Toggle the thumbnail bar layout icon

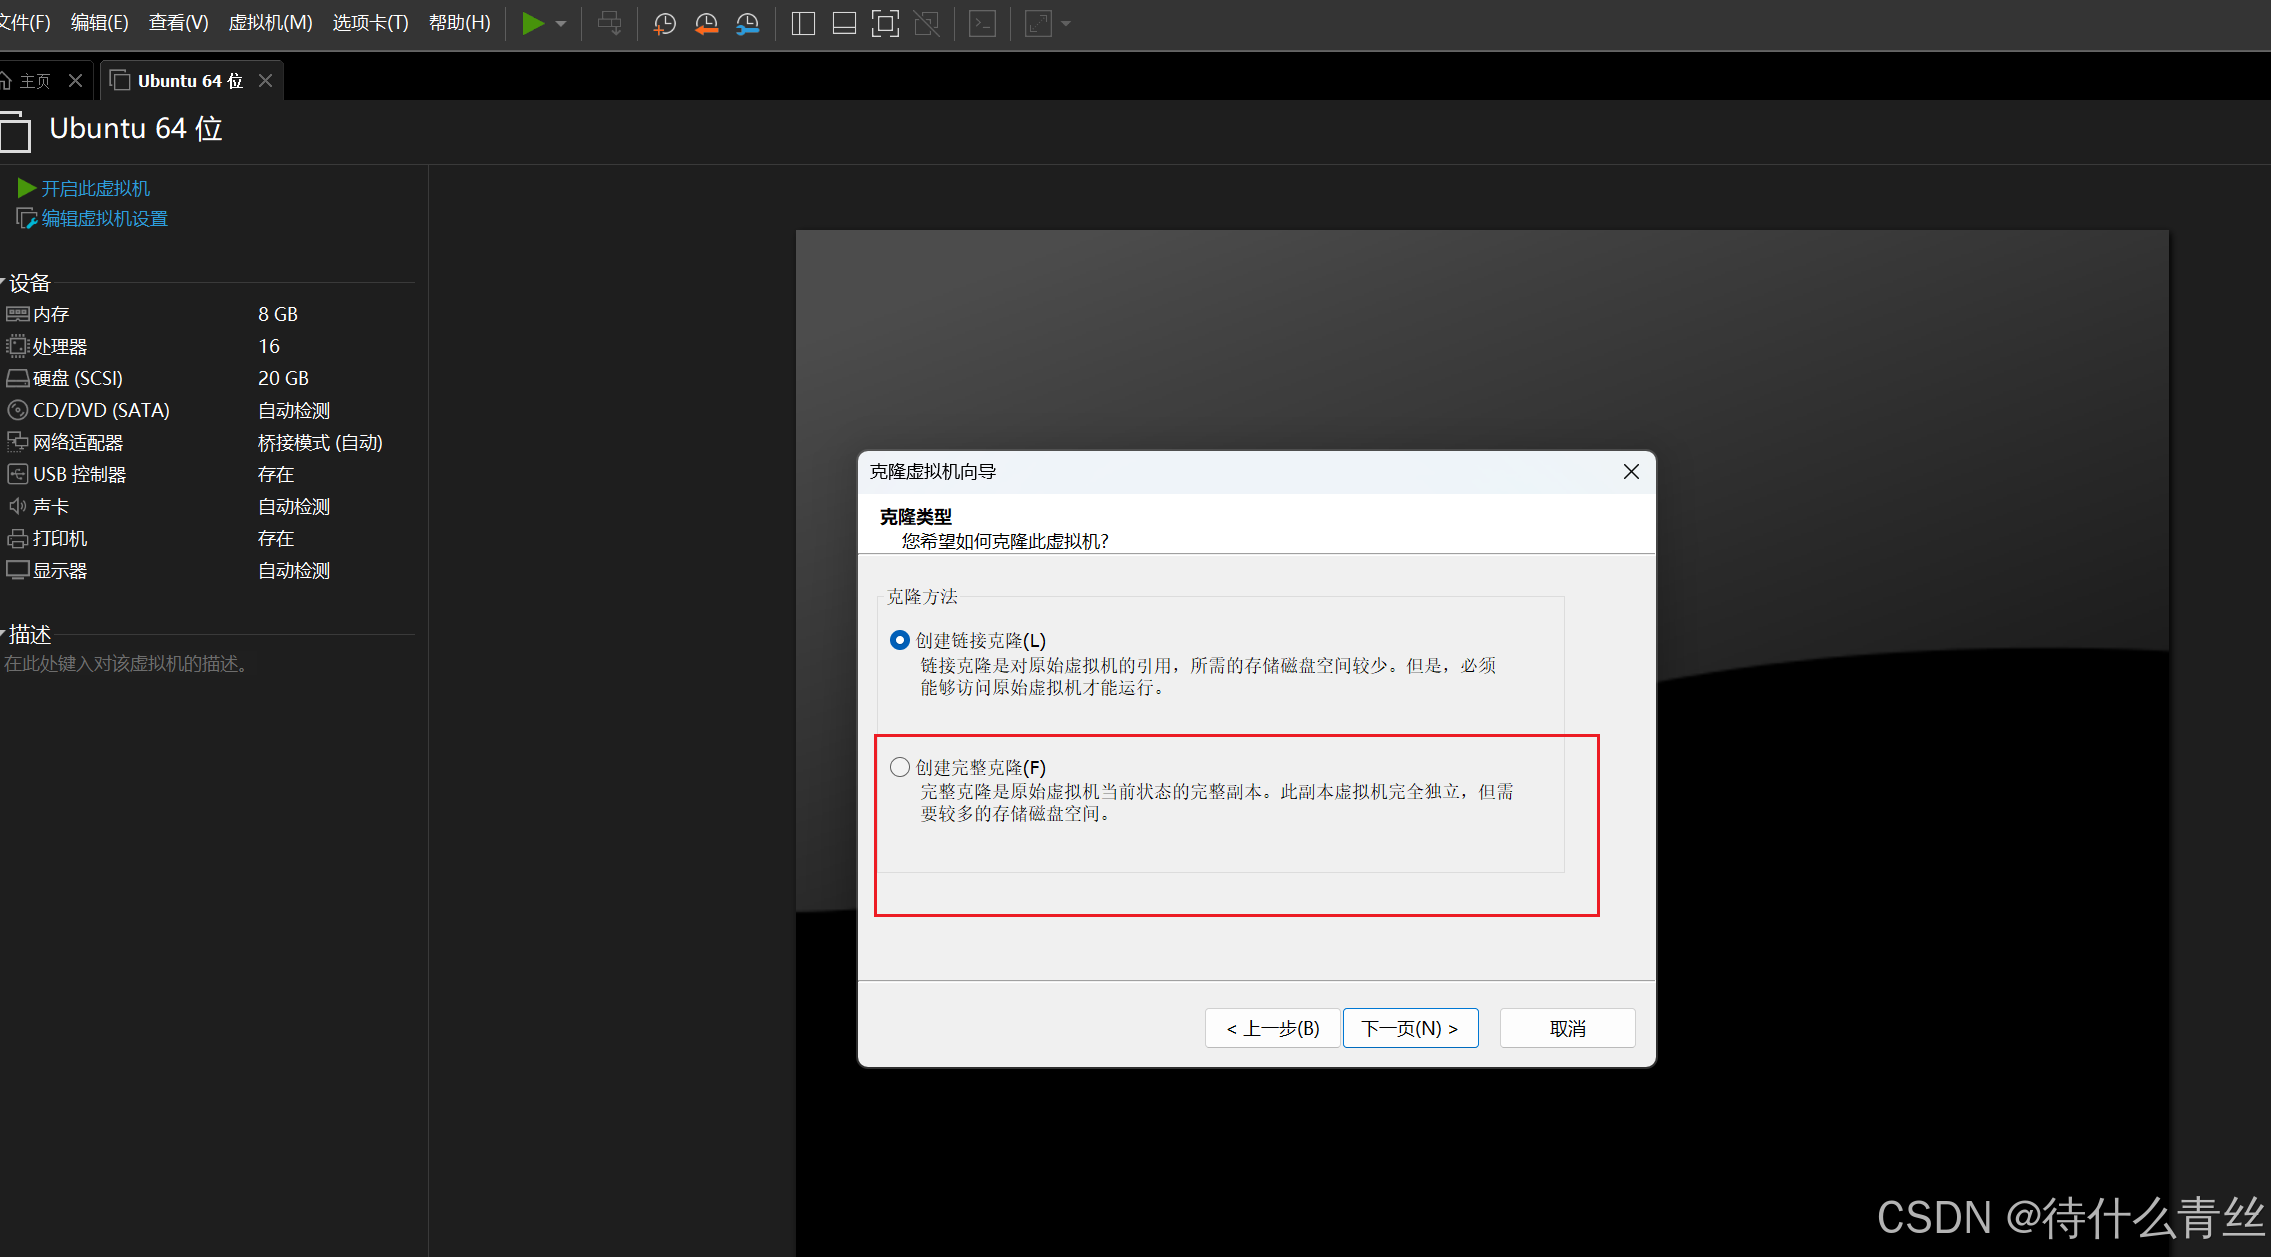[x=844, y=23]
